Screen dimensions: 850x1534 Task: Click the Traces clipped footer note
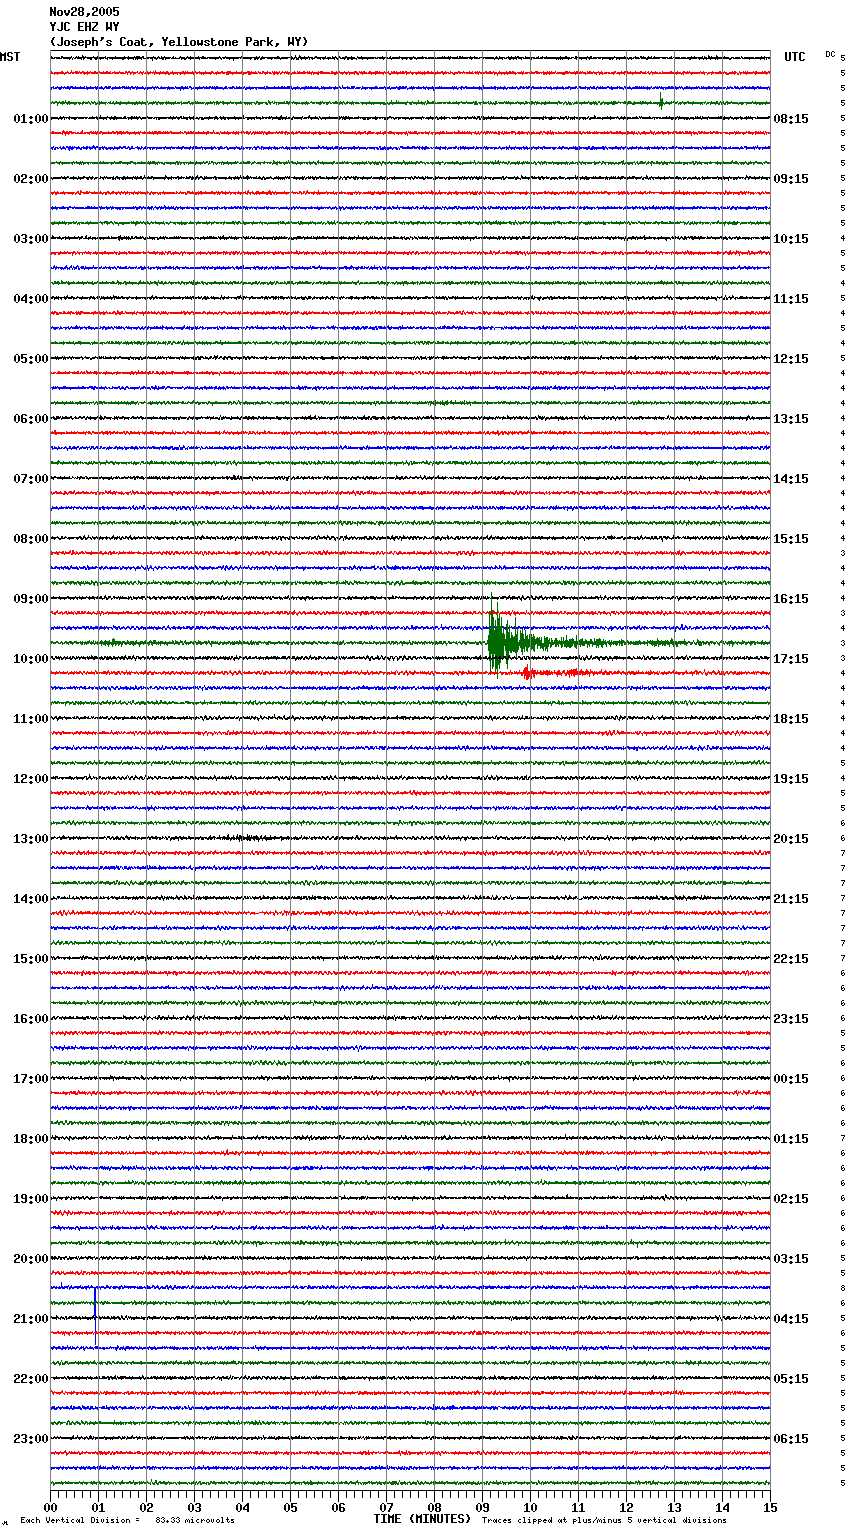[604, 1520]
